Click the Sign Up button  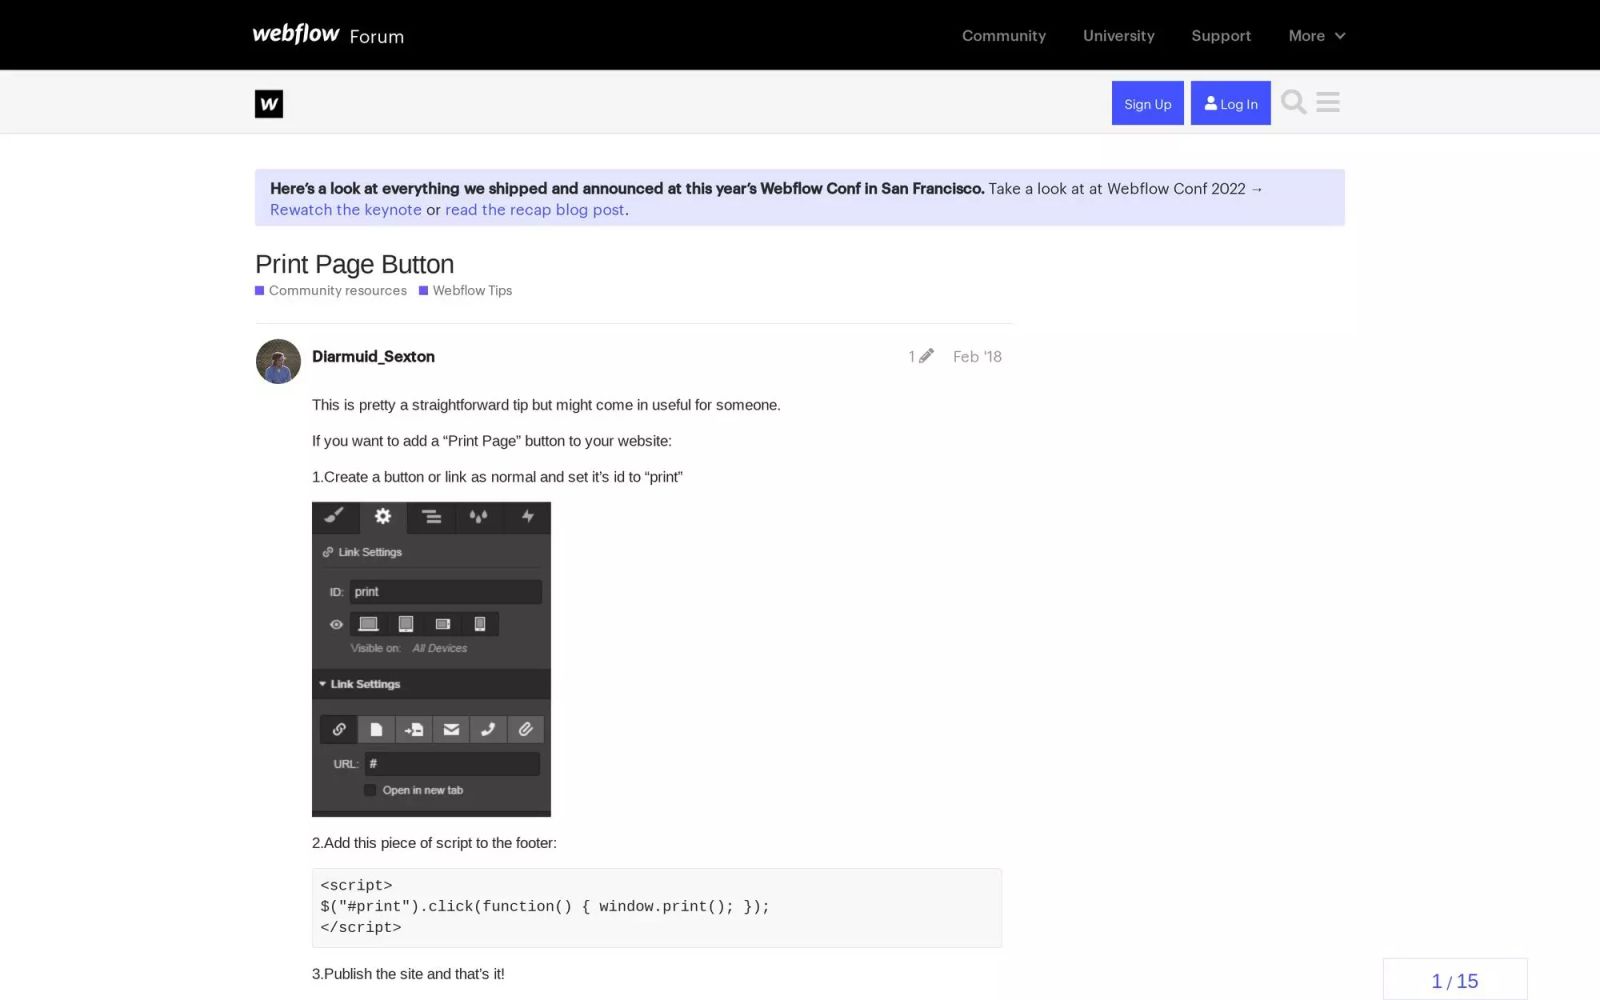pos(1147,103)
